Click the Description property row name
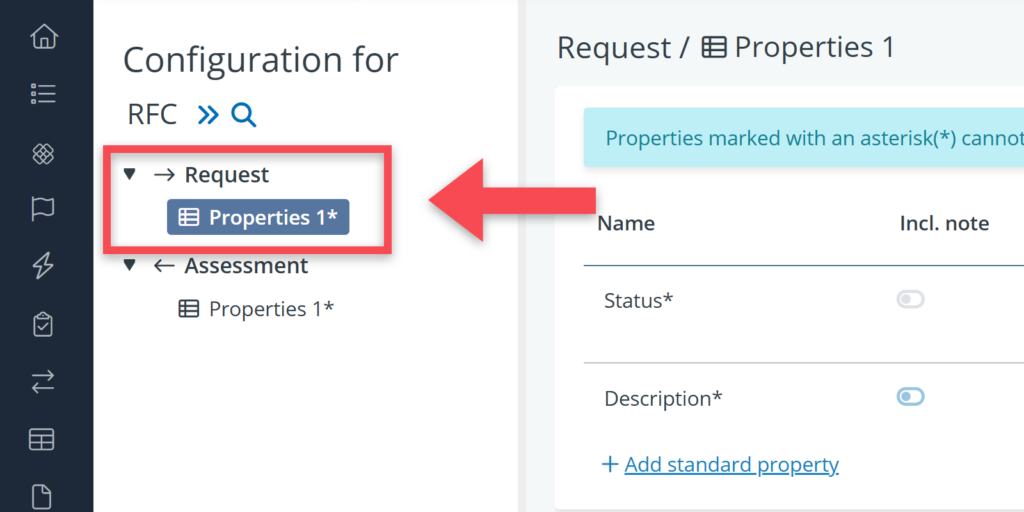Screen dimensions: 1024x512 point(663,398)
